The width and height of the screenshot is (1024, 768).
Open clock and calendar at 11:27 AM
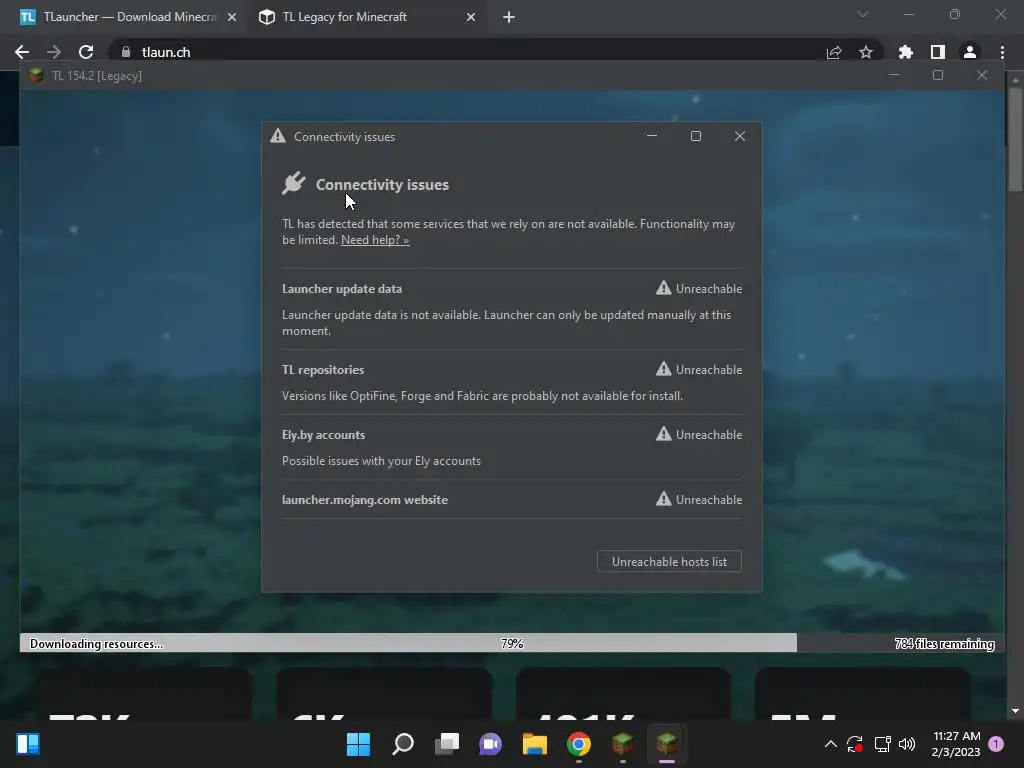click(x=956, y=744)
